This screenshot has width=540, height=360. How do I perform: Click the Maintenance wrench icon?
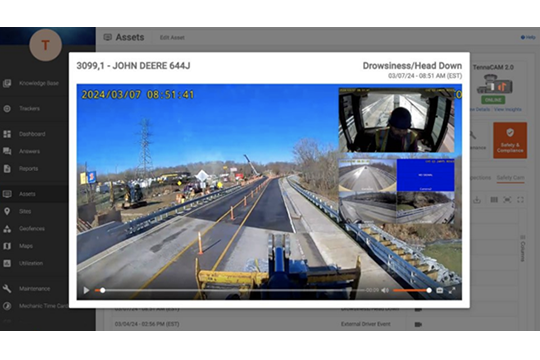coord(7,289)
